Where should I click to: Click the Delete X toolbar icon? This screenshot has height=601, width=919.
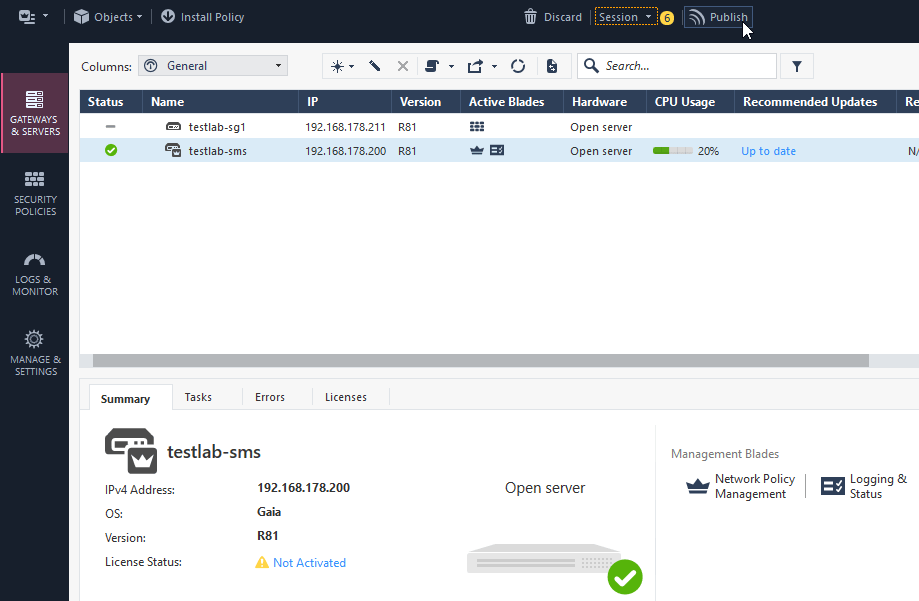tap(403, 66)
